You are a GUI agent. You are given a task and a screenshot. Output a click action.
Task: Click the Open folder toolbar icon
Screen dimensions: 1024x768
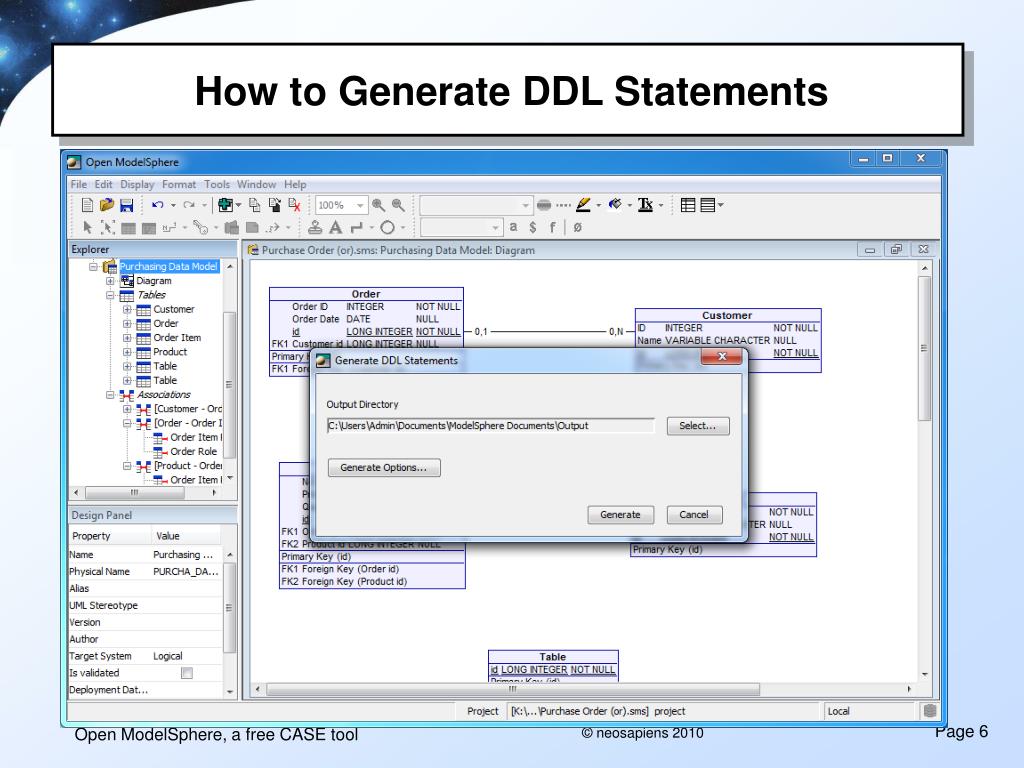click(106, 205)
